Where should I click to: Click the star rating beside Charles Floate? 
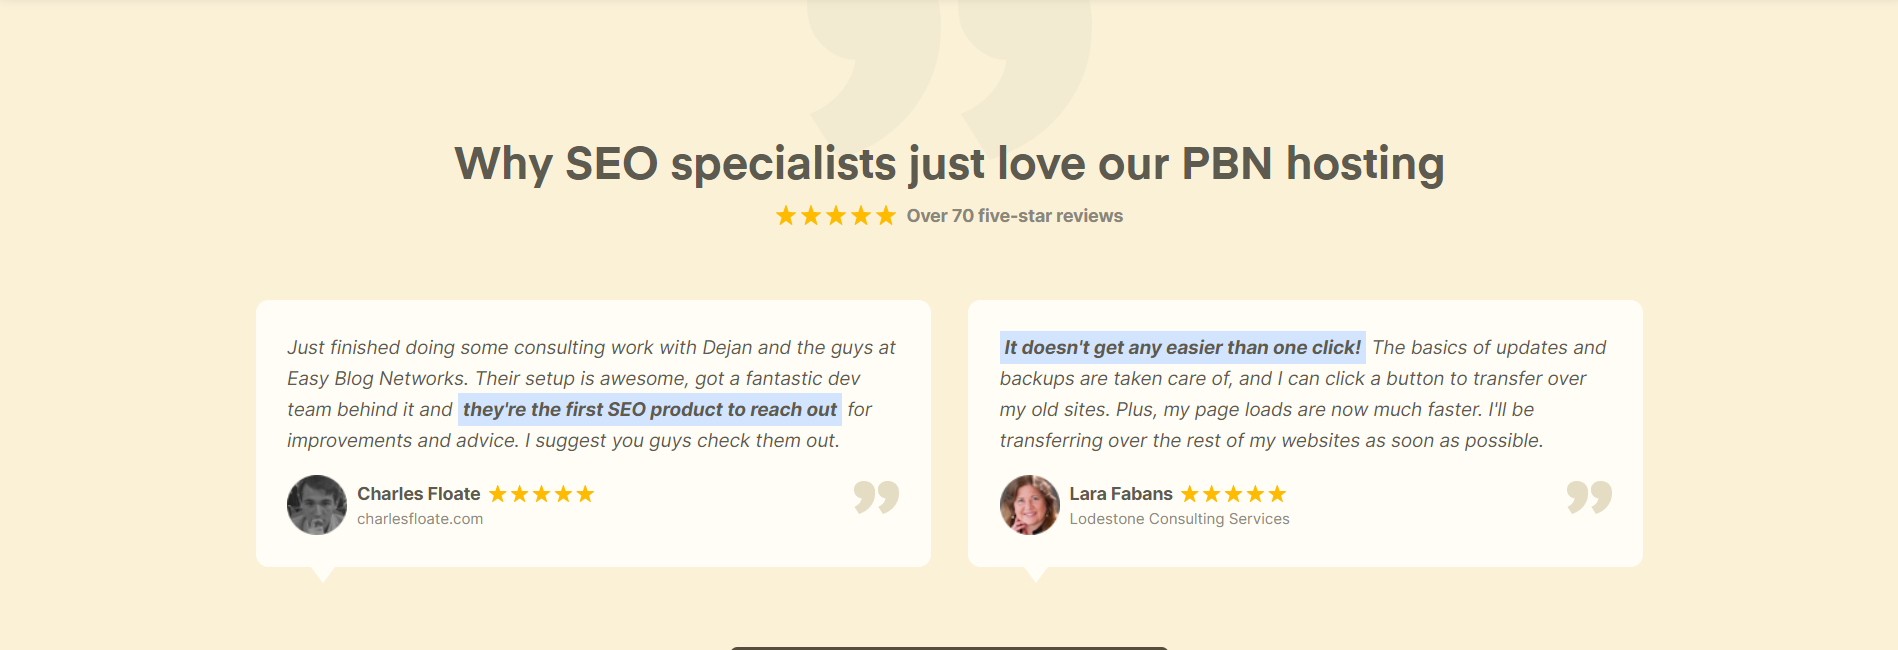[x=541, y=494]
